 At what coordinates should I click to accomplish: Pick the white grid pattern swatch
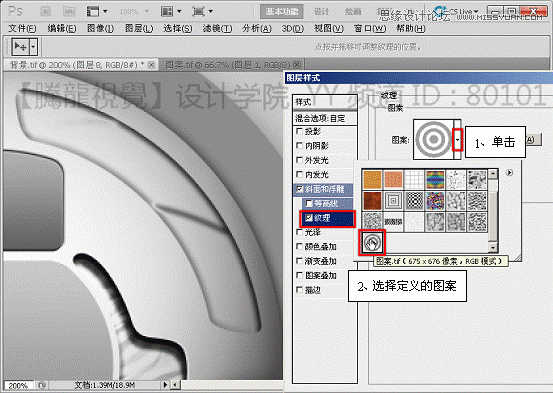click(414, 180)
